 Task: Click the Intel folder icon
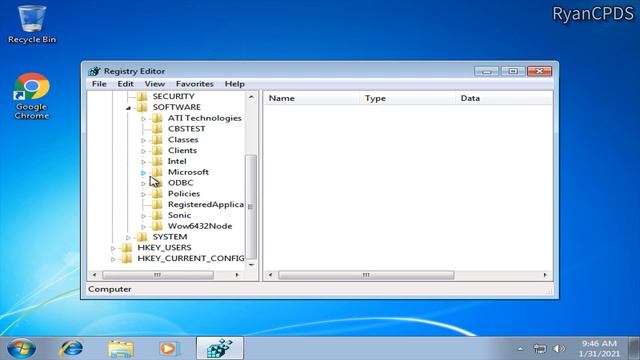157,161
